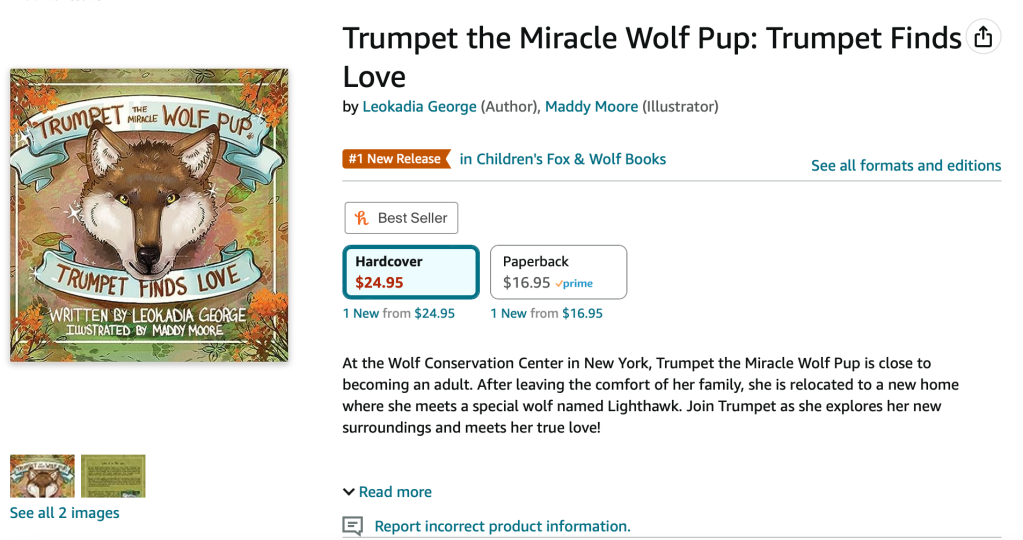Click See all 2 images link
This screenshot has height=540, width=1023.
pyautogui.click(x=64, y=513)
